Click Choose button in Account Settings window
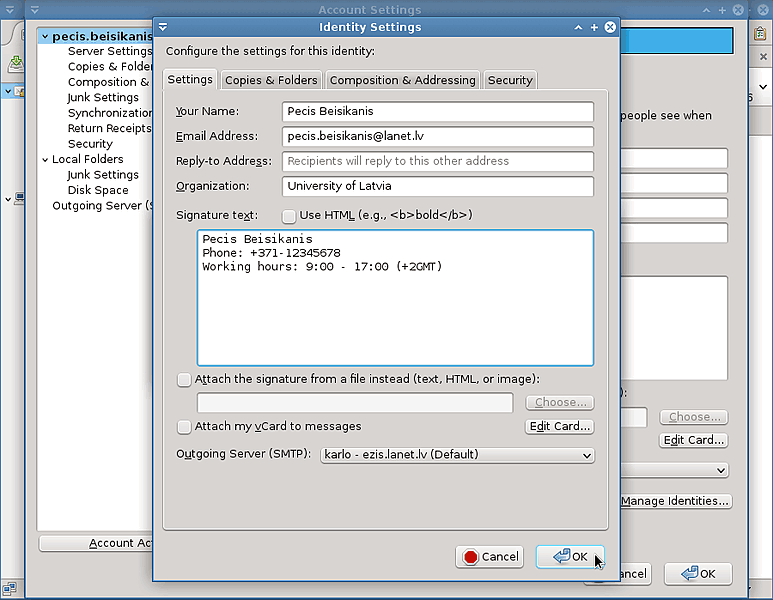The image size is (773, 600). [x=694, y=417]
